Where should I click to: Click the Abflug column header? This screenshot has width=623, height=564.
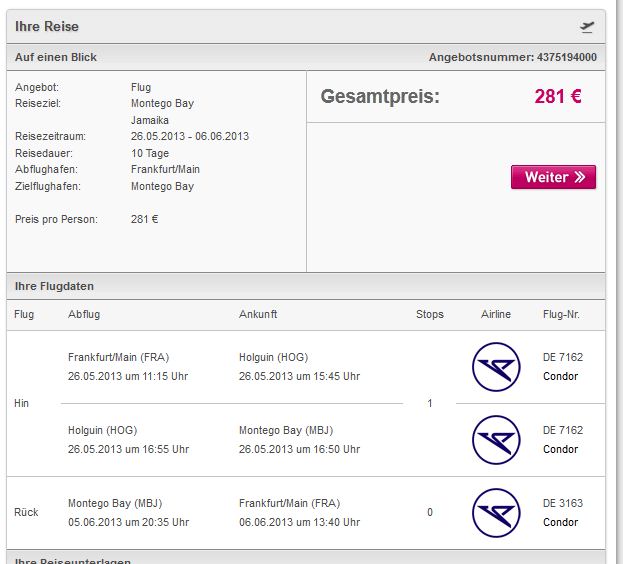pyautogui.click(x=84, y=314)
